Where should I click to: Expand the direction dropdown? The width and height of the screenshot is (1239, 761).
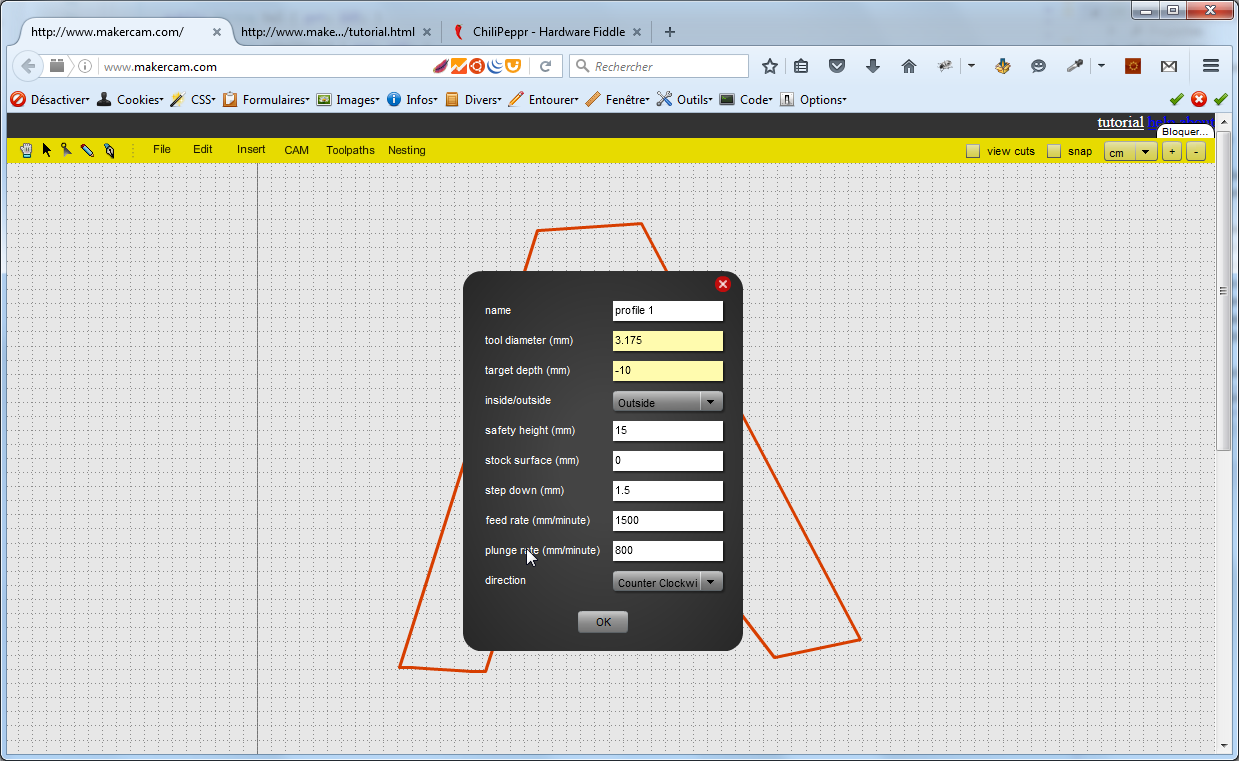(x=667, y=582)
